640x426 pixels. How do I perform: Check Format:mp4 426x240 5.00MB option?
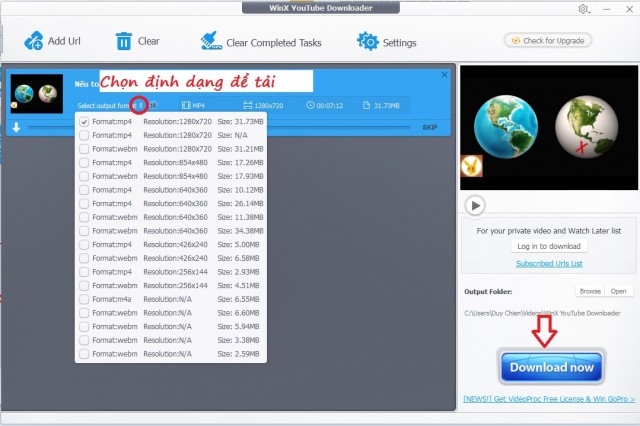pyautogui.click(x=84, y=244)
